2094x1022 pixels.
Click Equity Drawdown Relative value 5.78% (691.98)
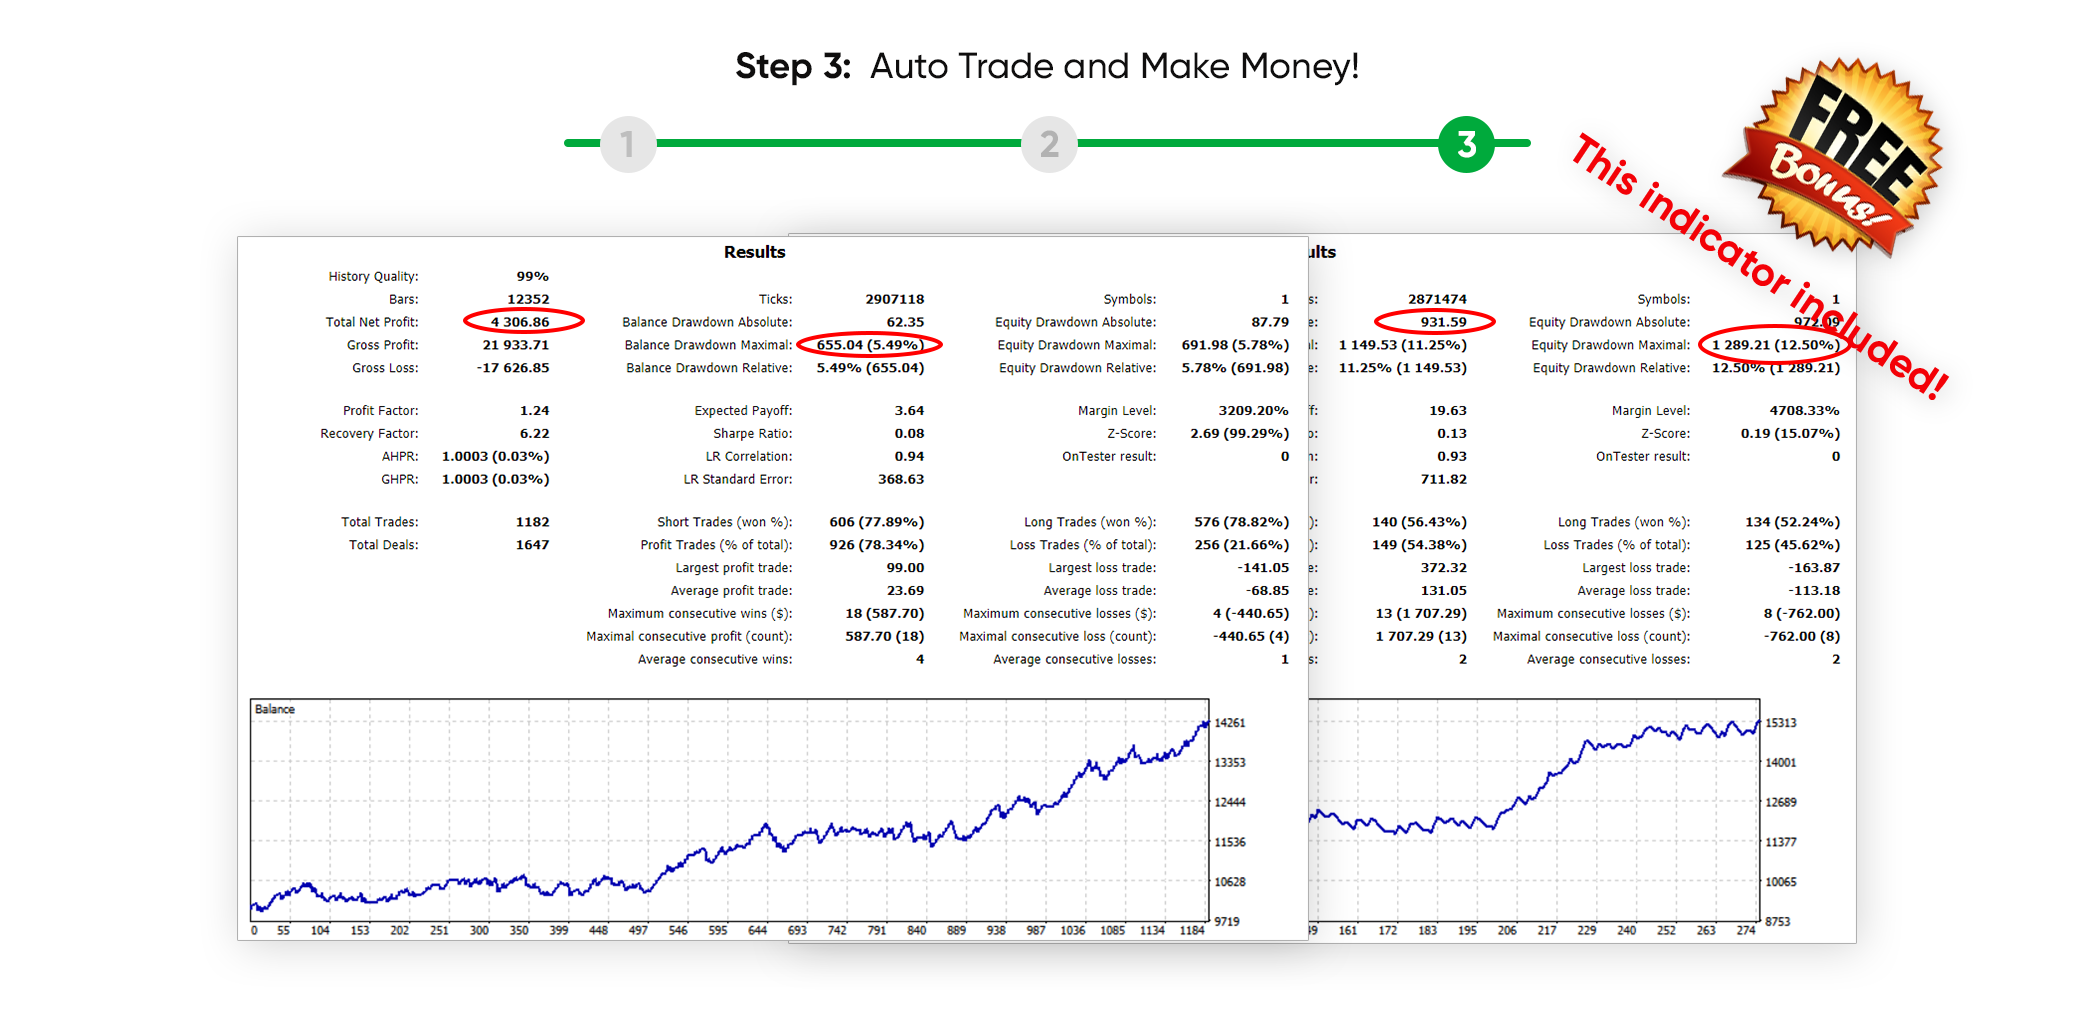click(1235, 368)
